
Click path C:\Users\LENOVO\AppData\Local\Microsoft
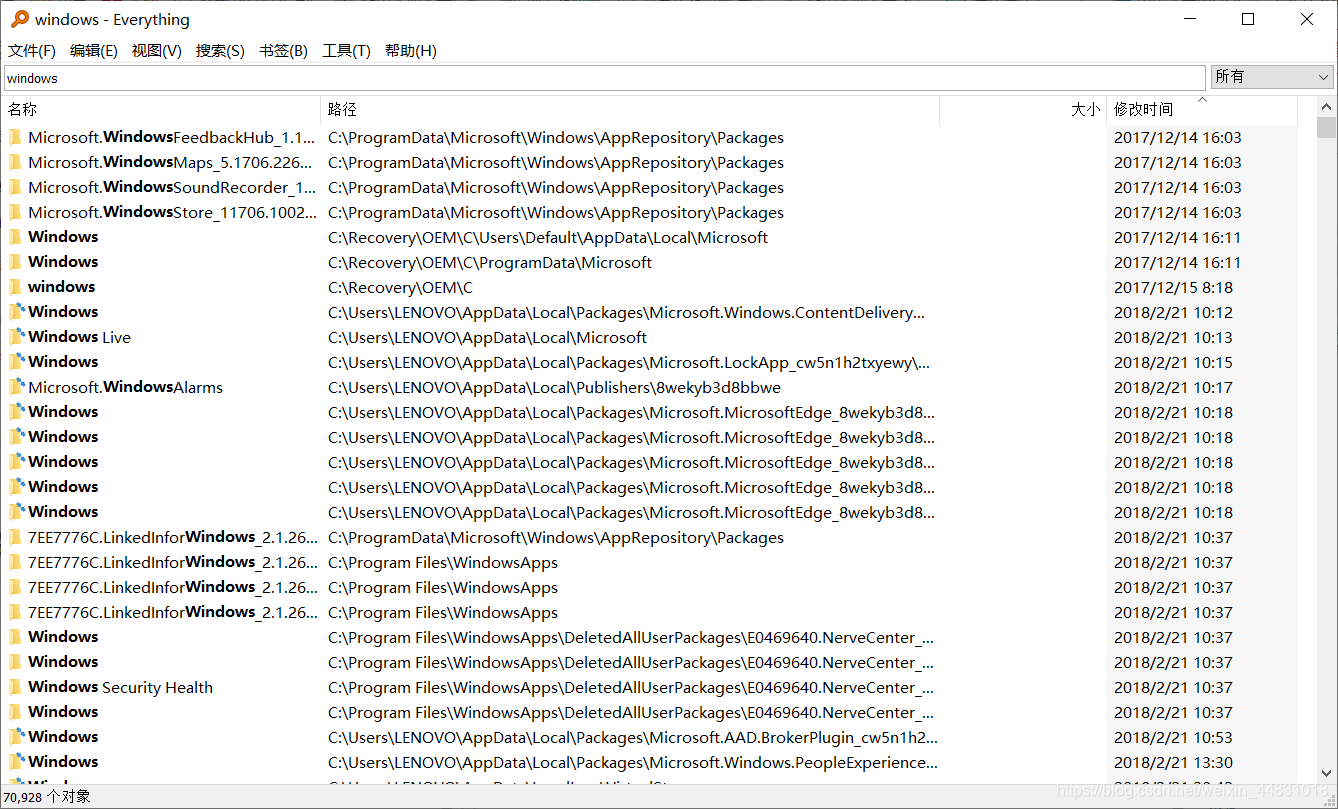[487, 337]
